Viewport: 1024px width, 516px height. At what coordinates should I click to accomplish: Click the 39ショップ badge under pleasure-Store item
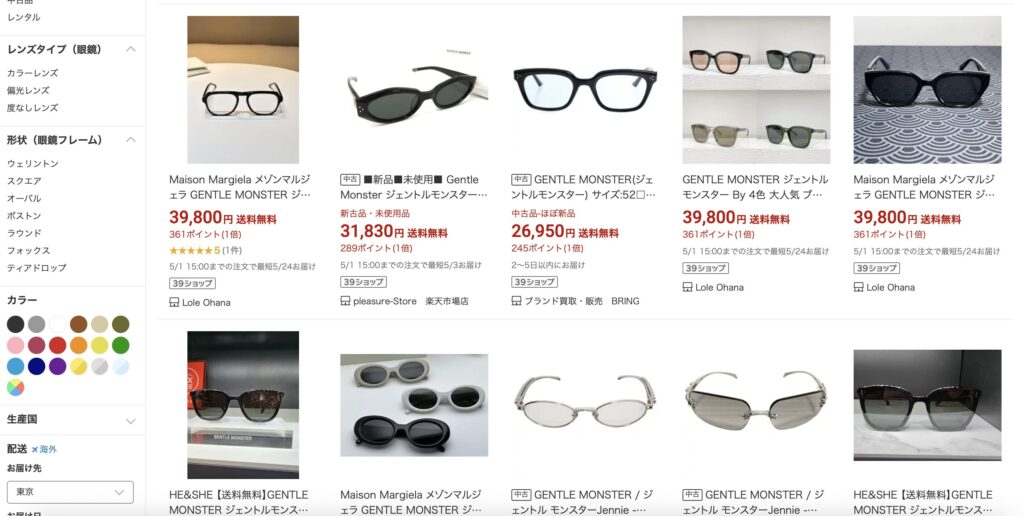tap(363, 282)
